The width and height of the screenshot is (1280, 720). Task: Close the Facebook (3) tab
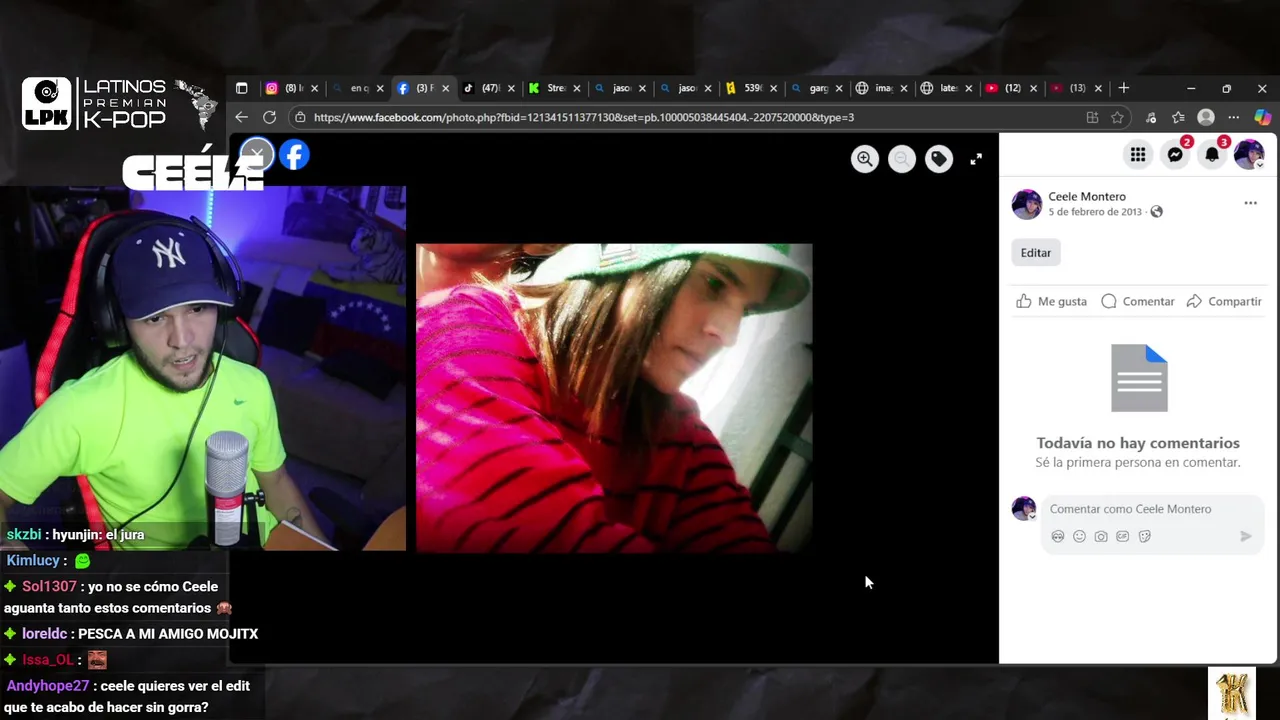pos(446,88)
